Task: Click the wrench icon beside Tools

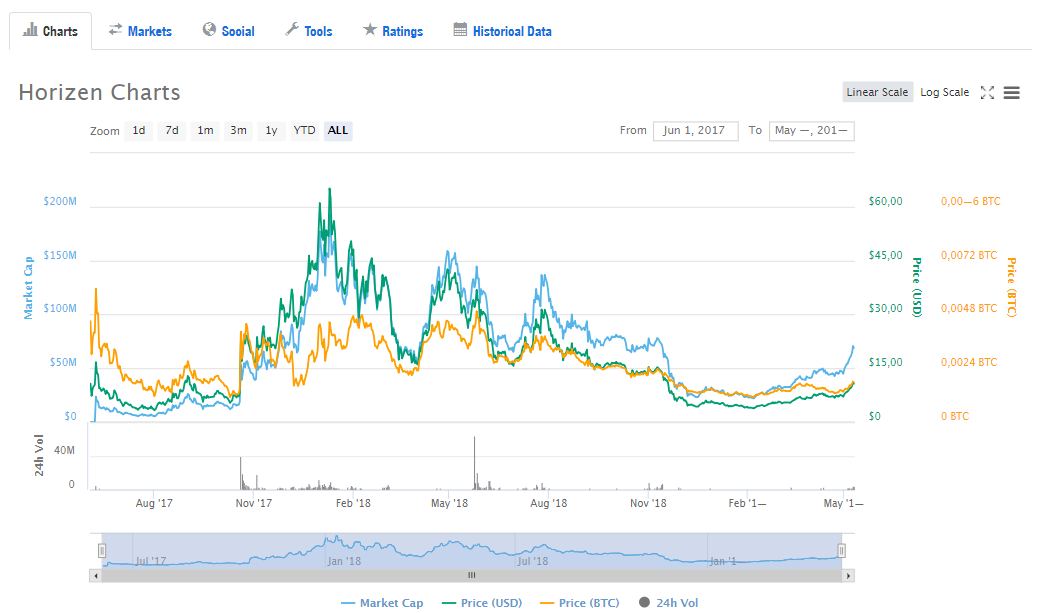Action: pyautogui.click(x=292, y=29)
